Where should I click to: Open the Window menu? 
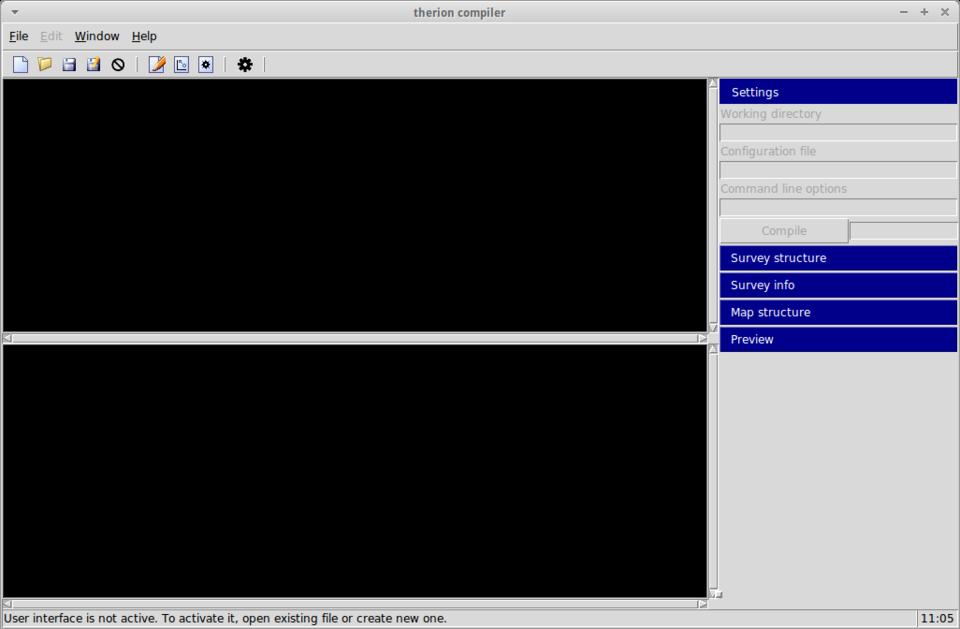(97, 36)
